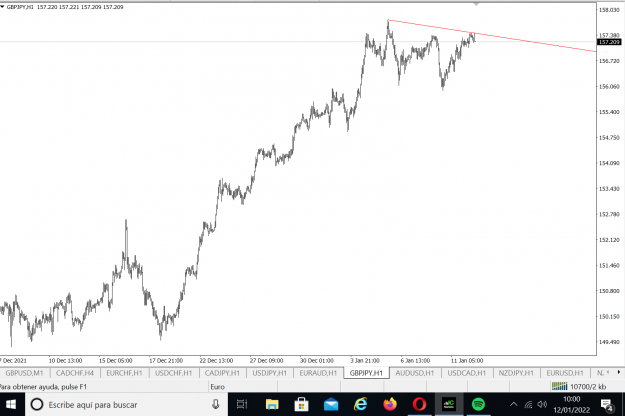Switch to the EURAUD,H1 chart tab
Screen dimensions: 625x416
point(318,373)
